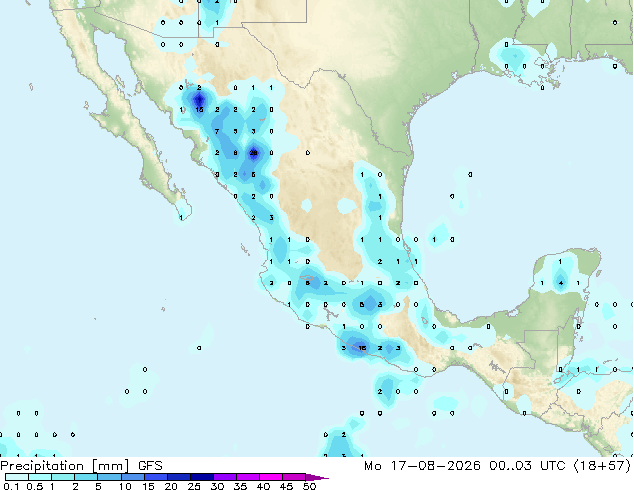Image resolution: width=634 pixels, height=490 pixels.
Task: Select the 2–5 mm legend color swatch
Action: coord(86,477)
